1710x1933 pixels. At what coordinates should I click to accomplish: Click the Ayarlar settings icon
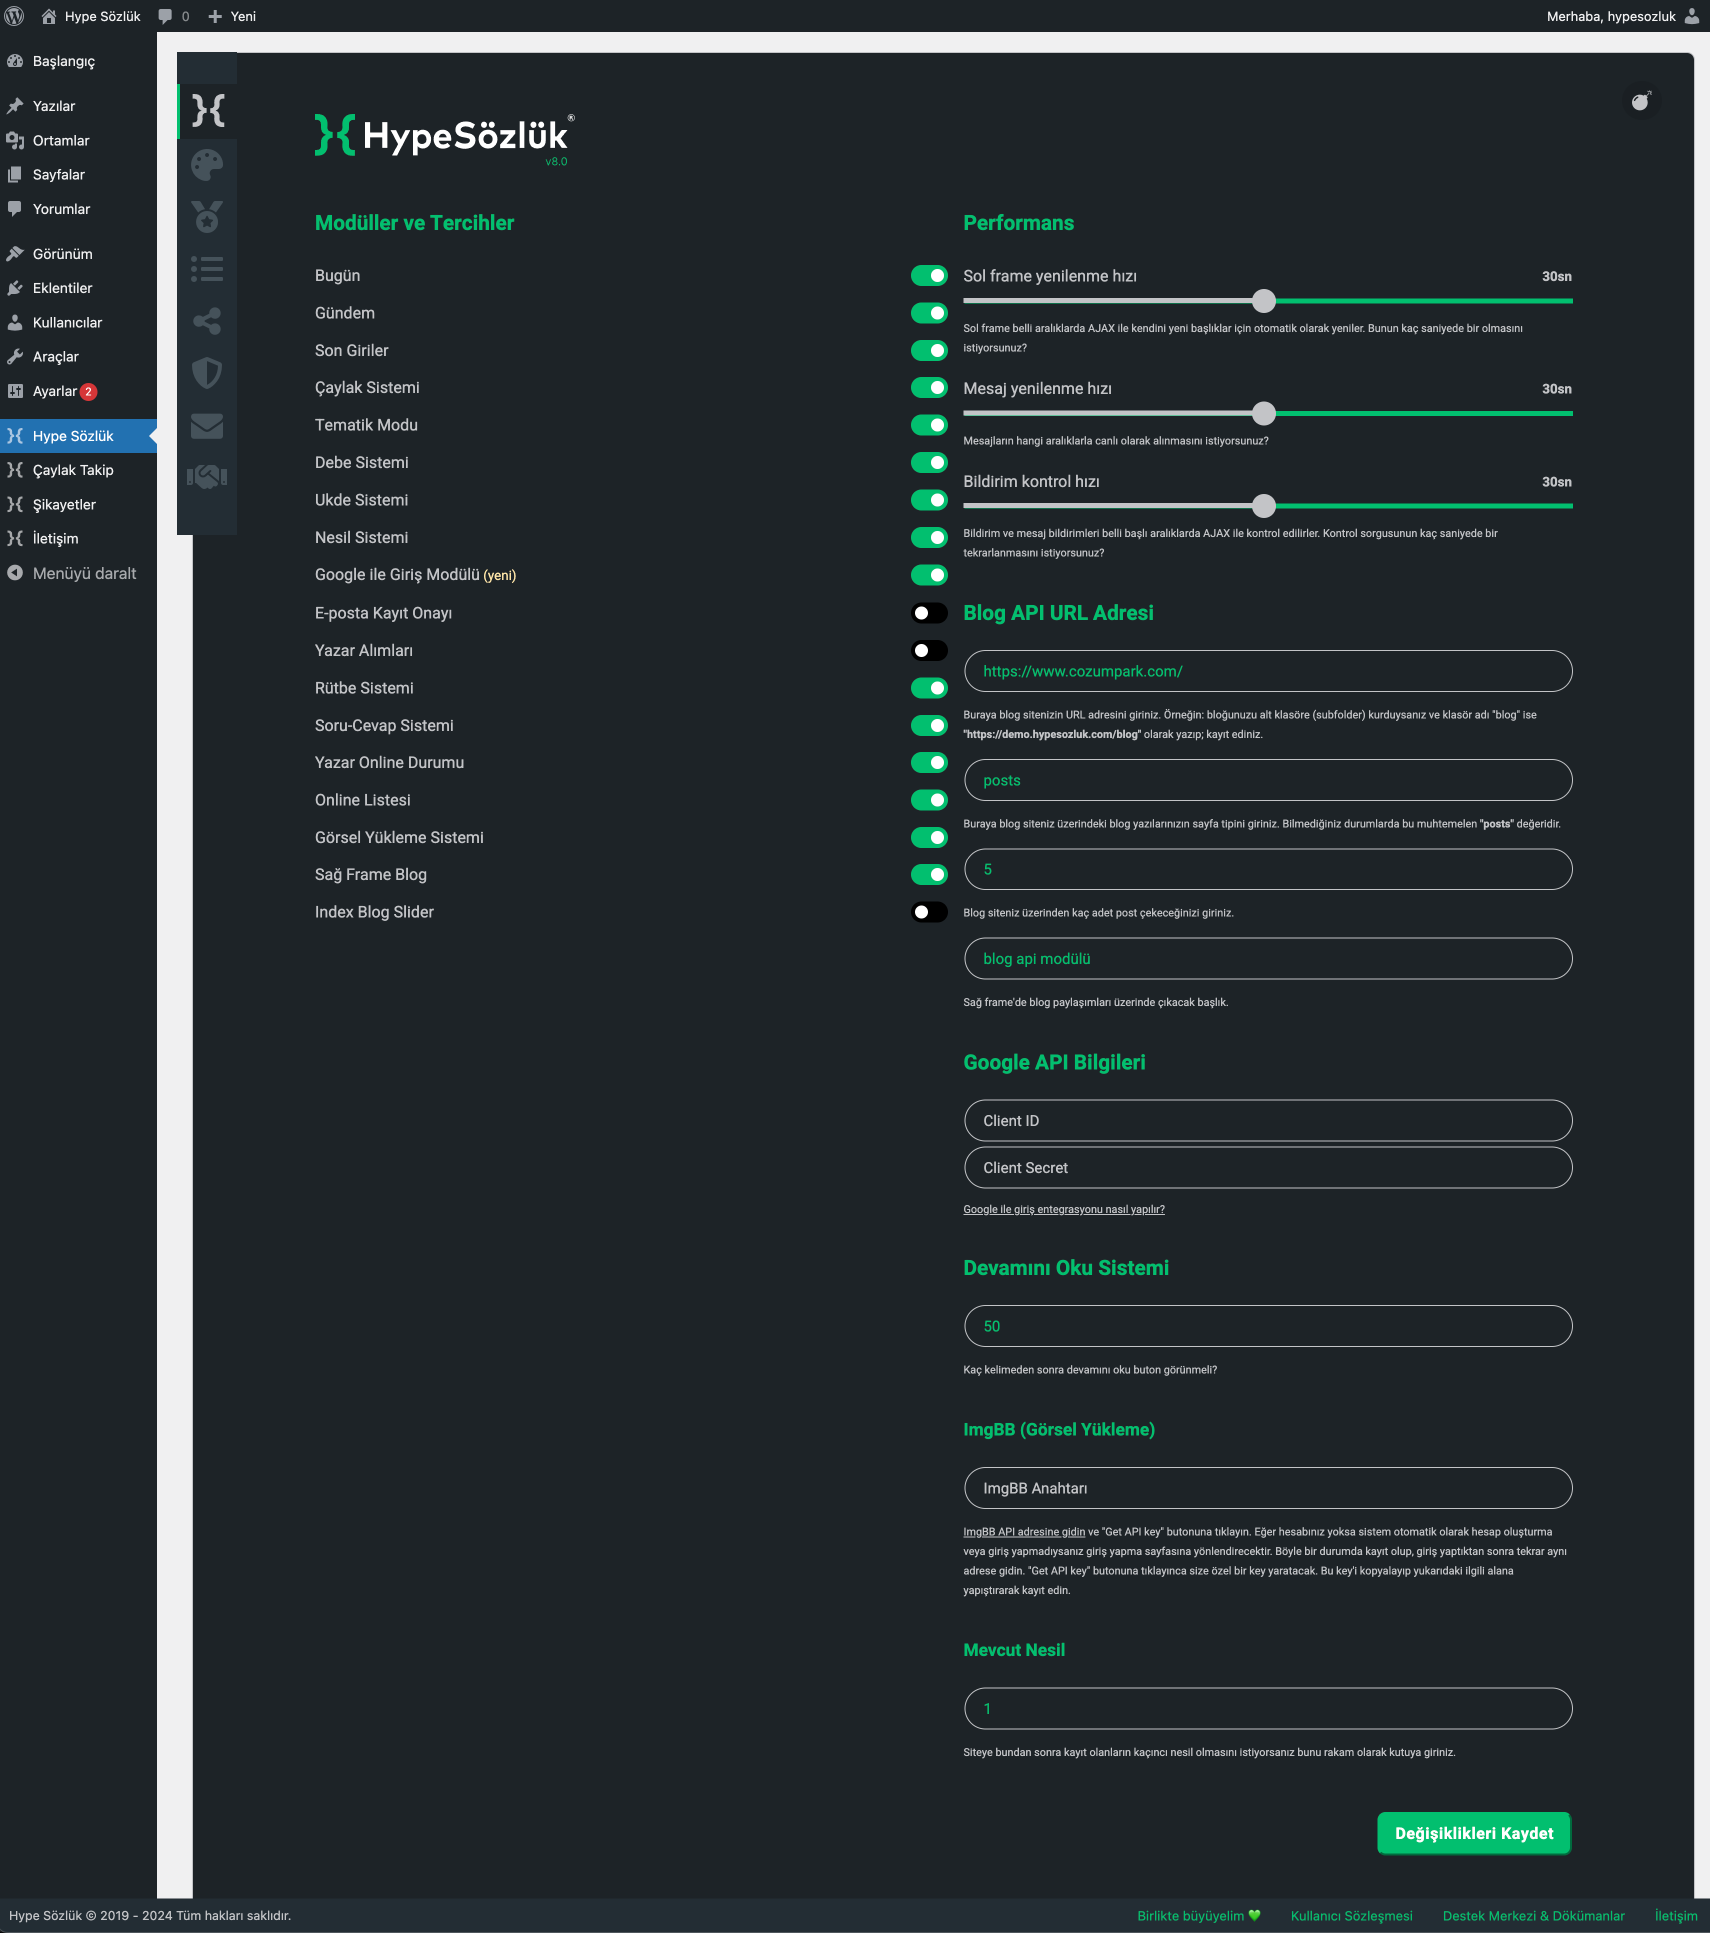[x=15, y=391]
